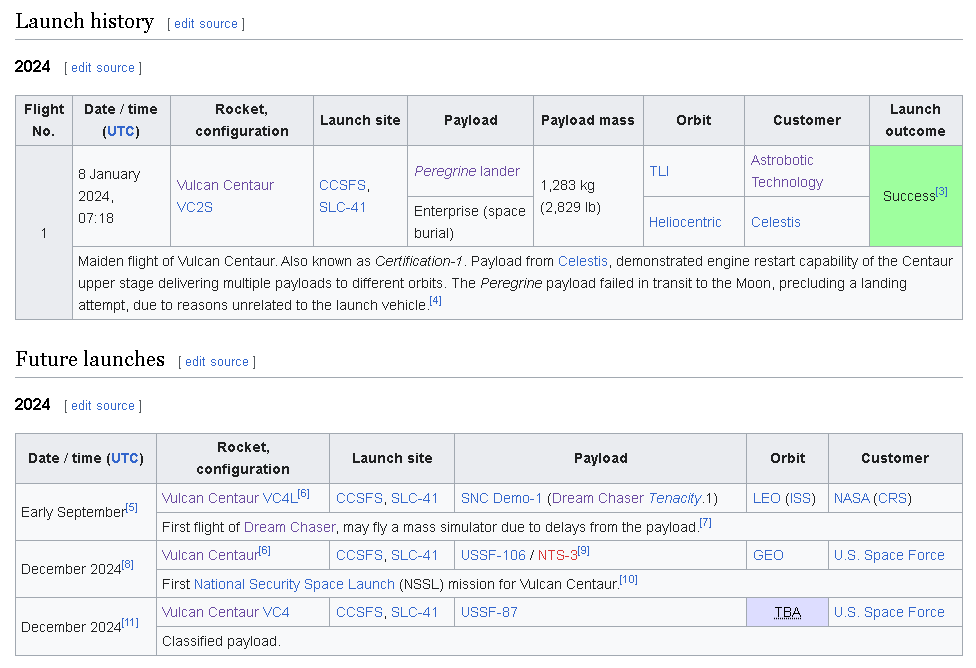Open the USSF-87 payload link
The image size is (976, 668).
(x=489, y=613)
